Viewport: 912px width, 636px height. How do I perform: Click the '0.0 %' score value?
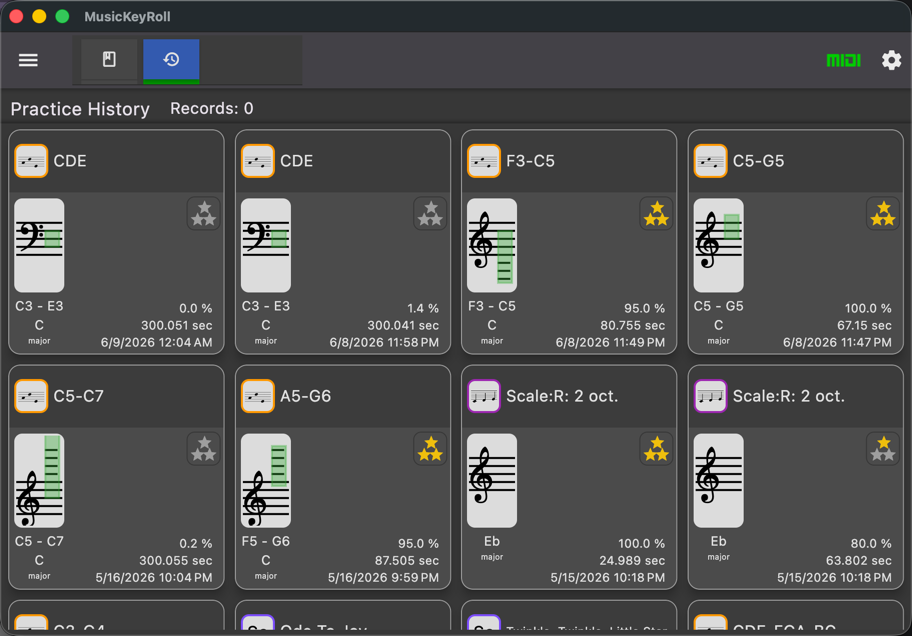(195, 308)
